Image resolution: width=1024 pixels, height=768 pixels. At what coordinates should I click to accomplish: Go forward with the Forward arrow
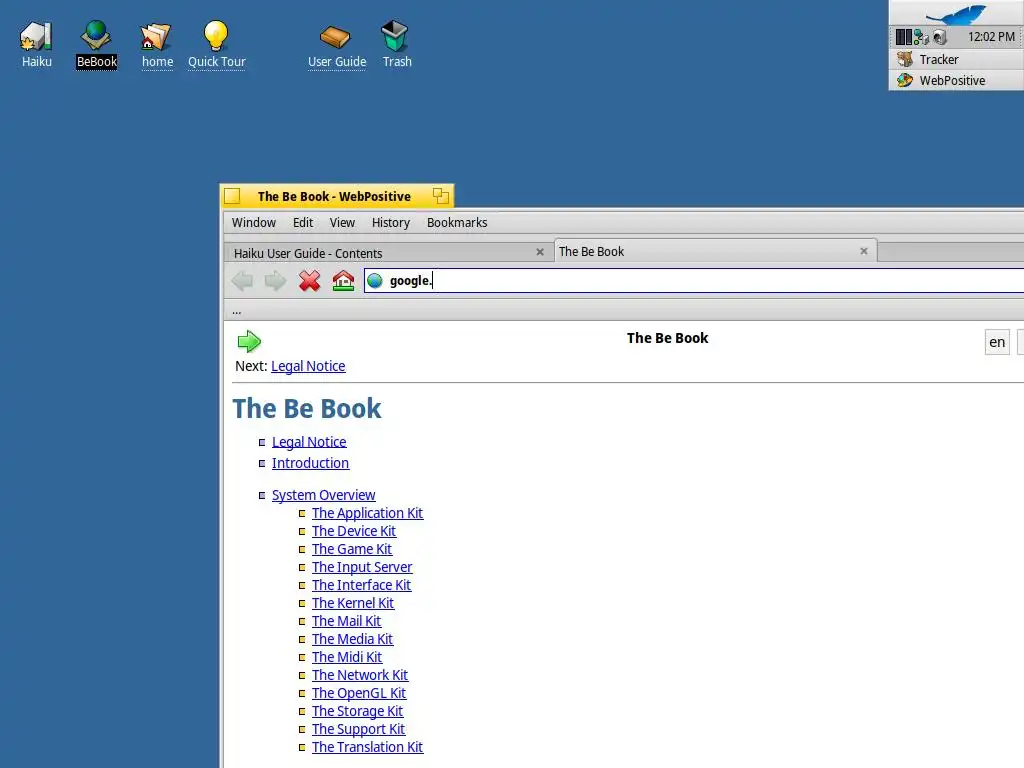(x=276, y=281)
